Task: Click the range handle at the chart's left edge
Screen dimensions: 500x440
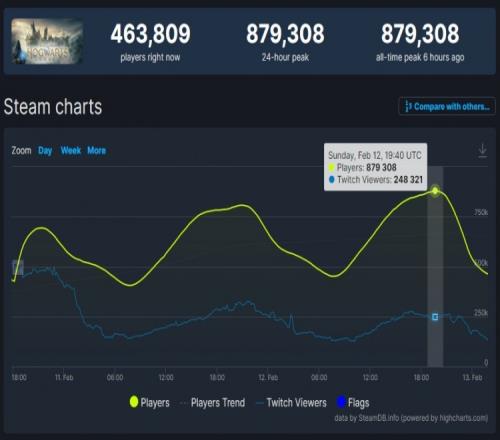Action: [x=18, y=268]
